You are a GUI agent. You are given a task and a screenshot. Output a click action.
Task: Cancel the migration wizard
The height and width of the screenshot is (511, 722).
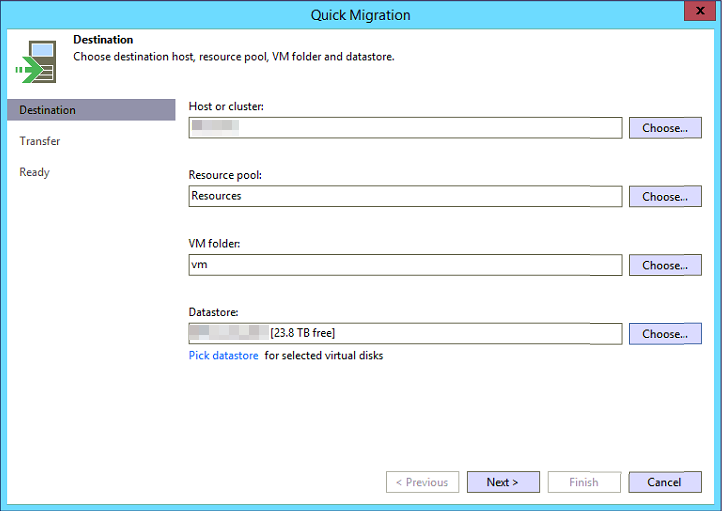(664, 482)
